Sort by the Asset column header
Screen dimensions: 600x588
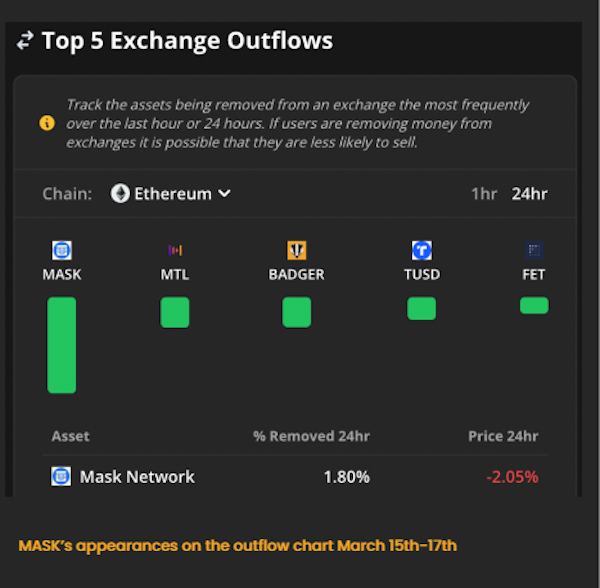(70, 436)
